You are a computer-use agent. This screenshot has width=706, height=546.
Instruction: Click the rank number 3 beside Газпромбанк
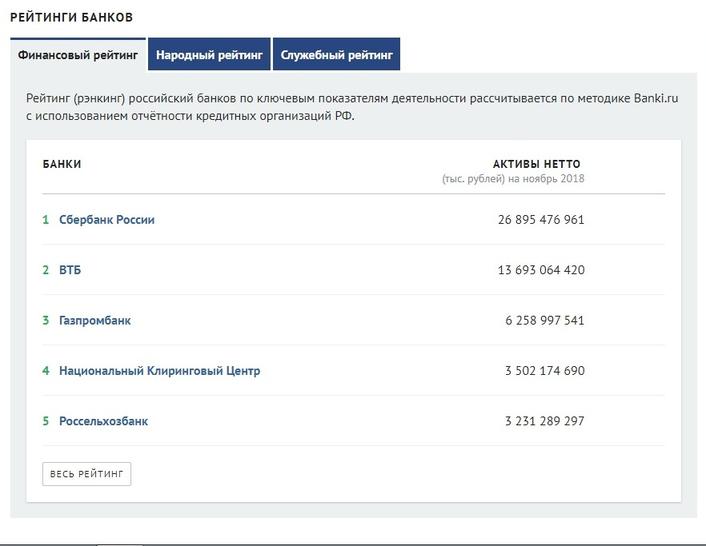45,320
